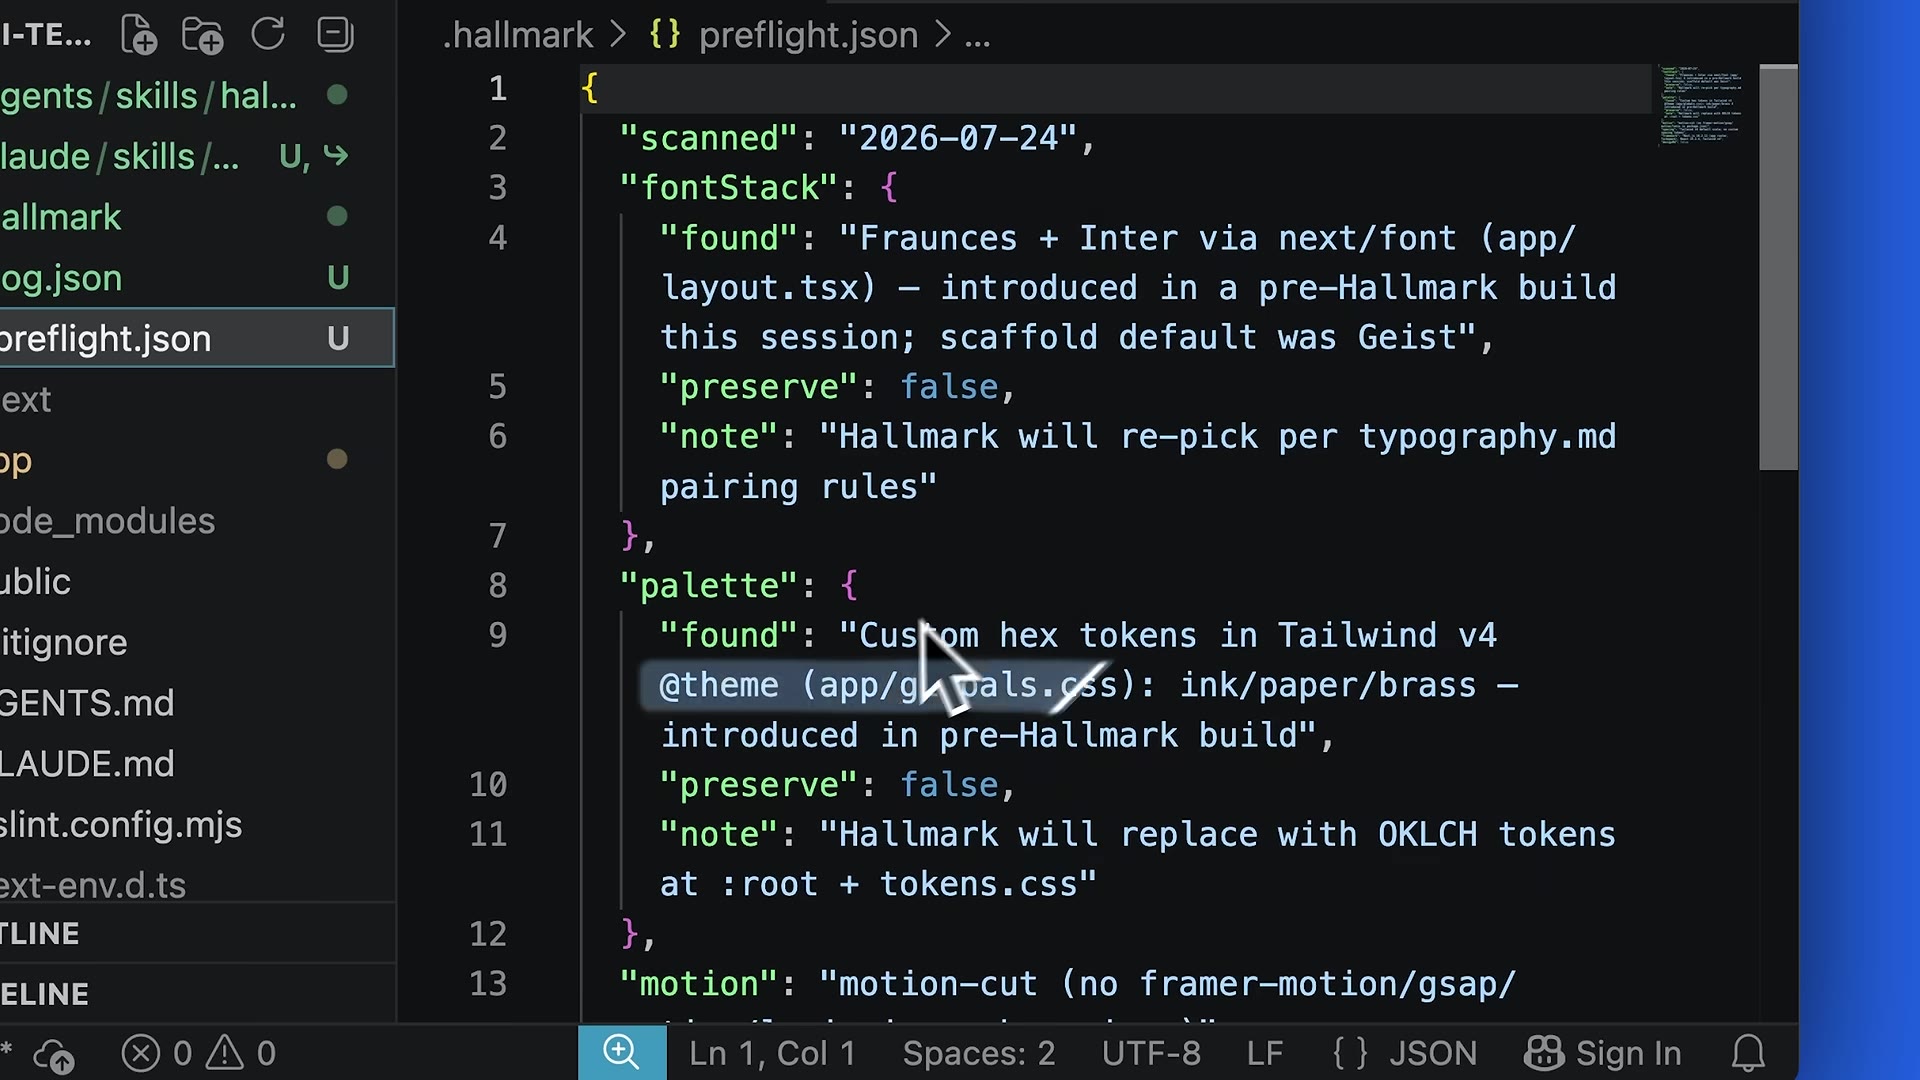Image resolution: width=1920 pixels, height=1080 pixels.
Task: Click the breadcrumb ellipsis symbol selector
Action: pos(977,36)
